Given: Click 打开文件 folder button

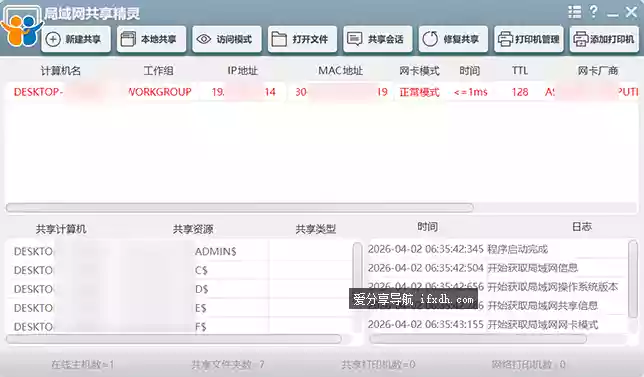Looking at the screenshot, I should tap(302, 39).
